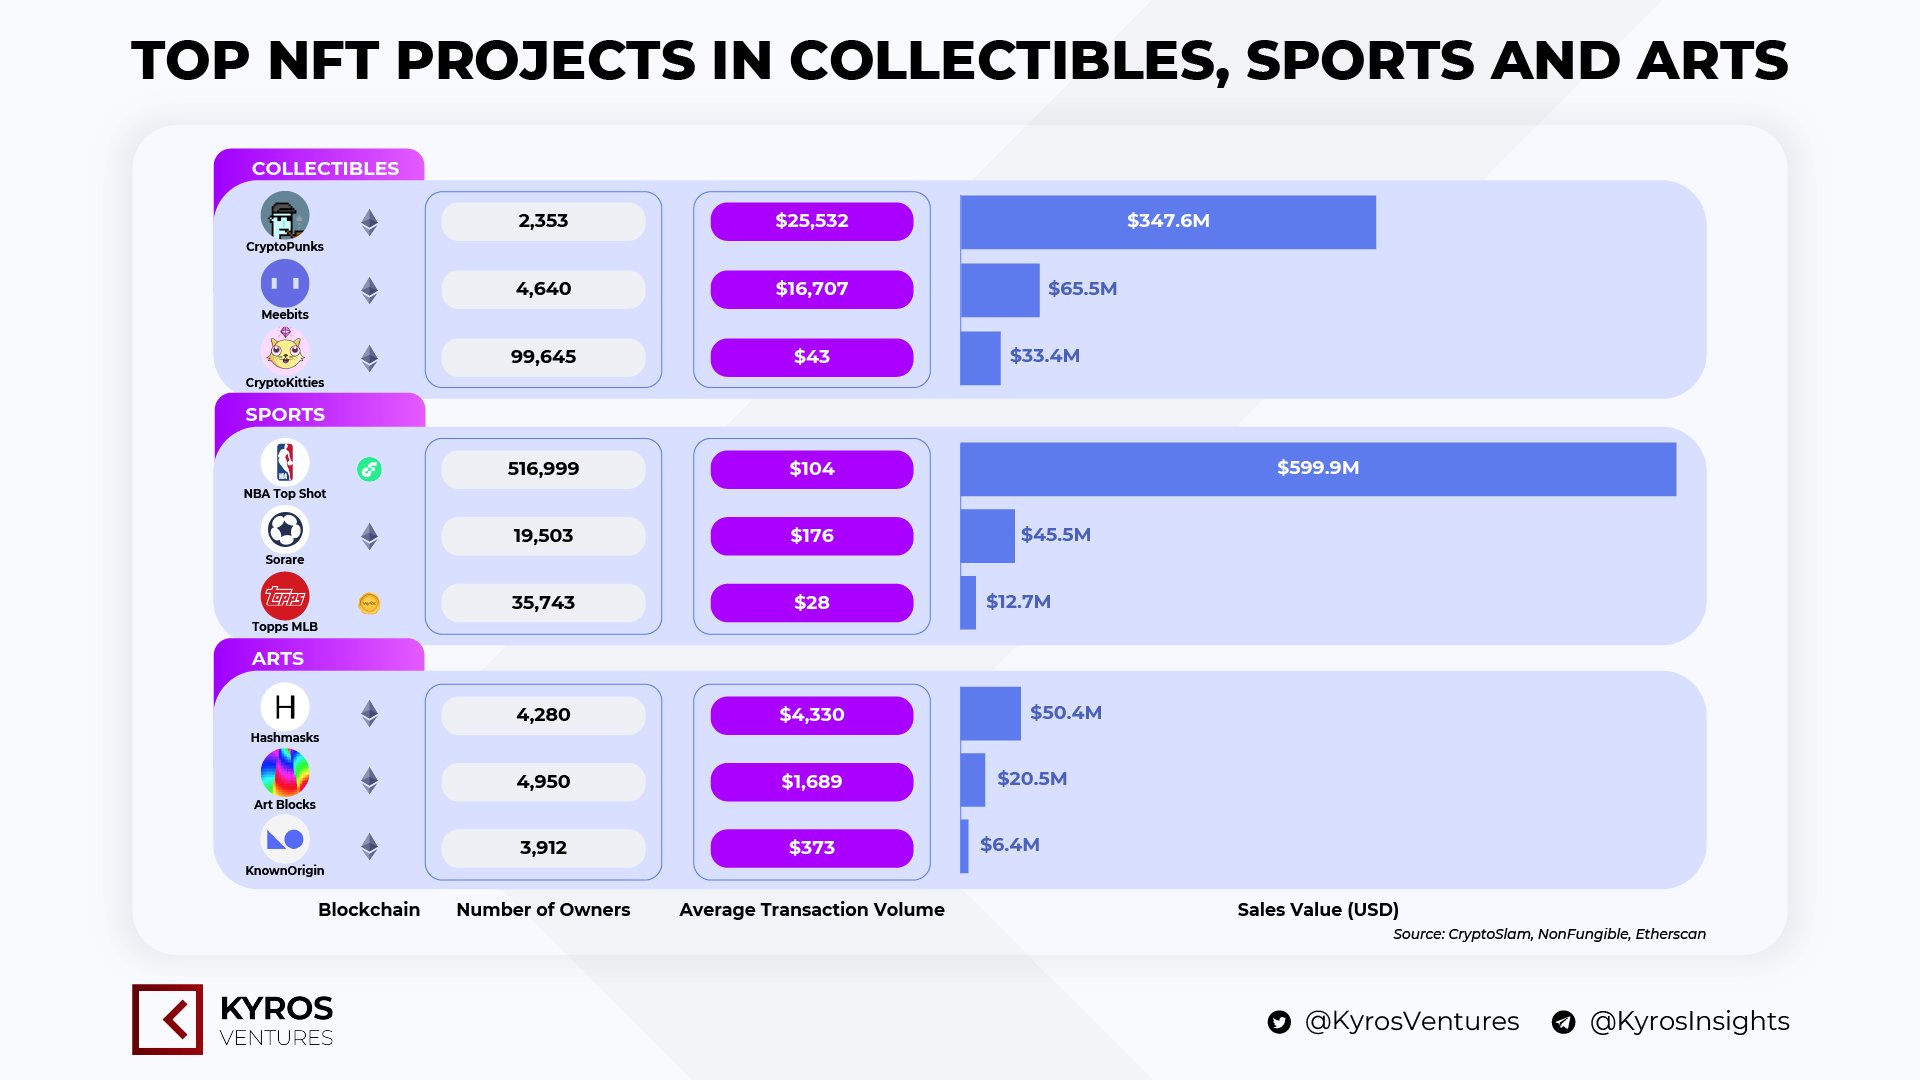Click the @KyrosVentures handle
The width and height of the screenshot is (1920, 1080).
[1412, 1021]
